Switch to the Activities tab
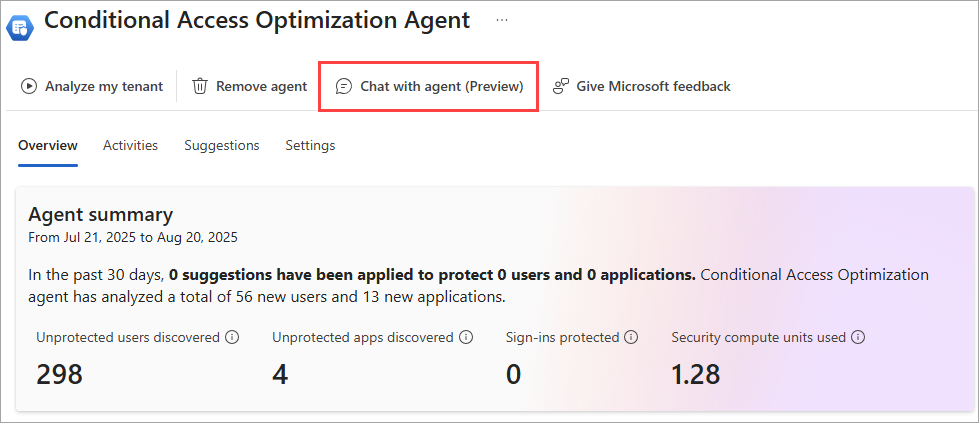 click(x=130, y=145)
